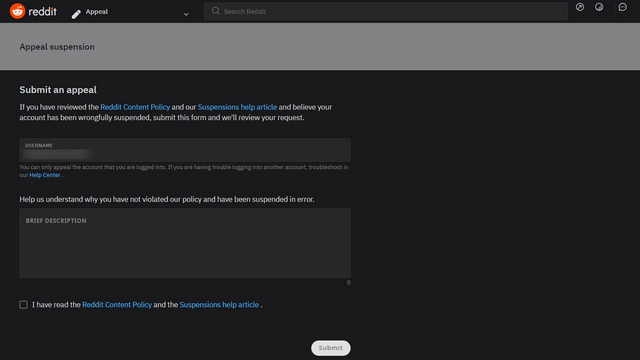Open the Popular arrow icon in header

580,7
